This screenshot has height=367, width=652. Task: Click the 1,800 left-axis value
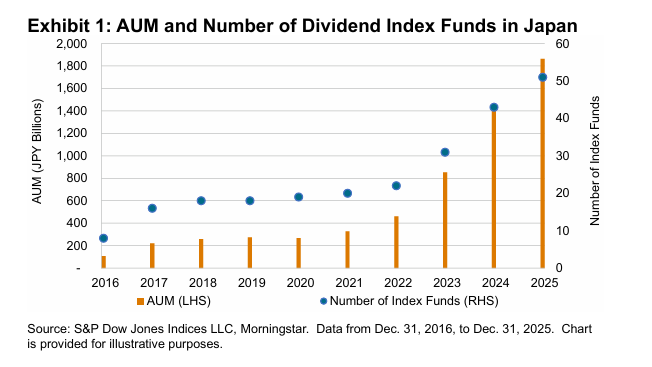point(72,66)
